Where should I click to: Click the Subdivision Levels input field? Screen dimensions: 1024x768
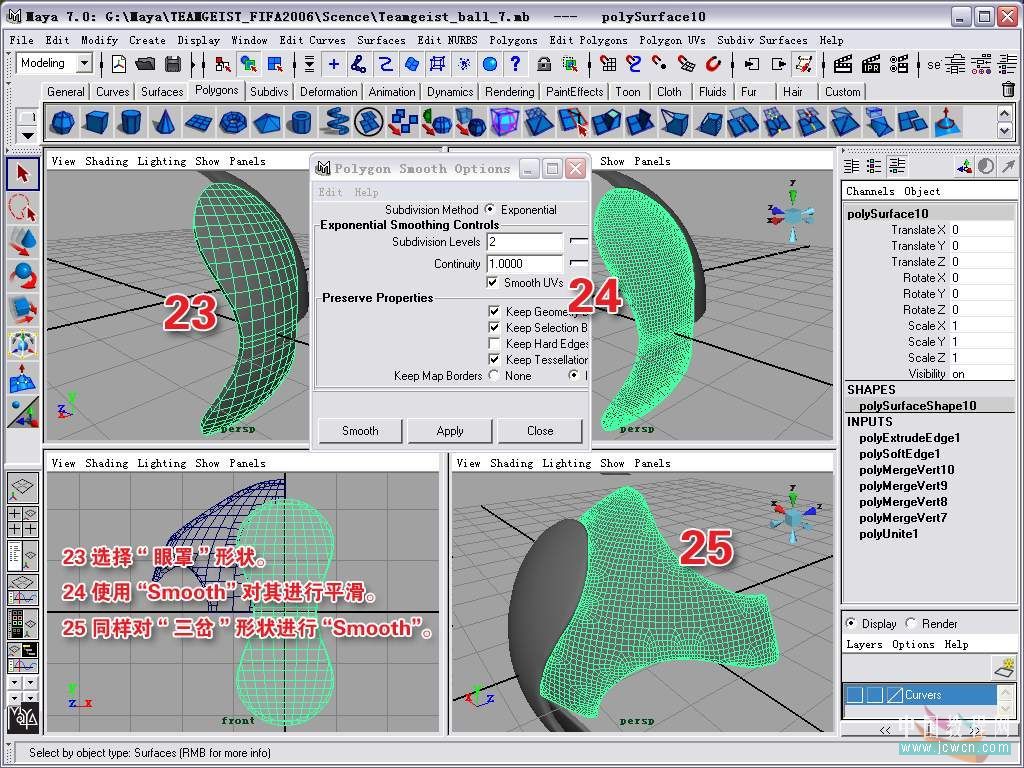[x=524, y=242]
